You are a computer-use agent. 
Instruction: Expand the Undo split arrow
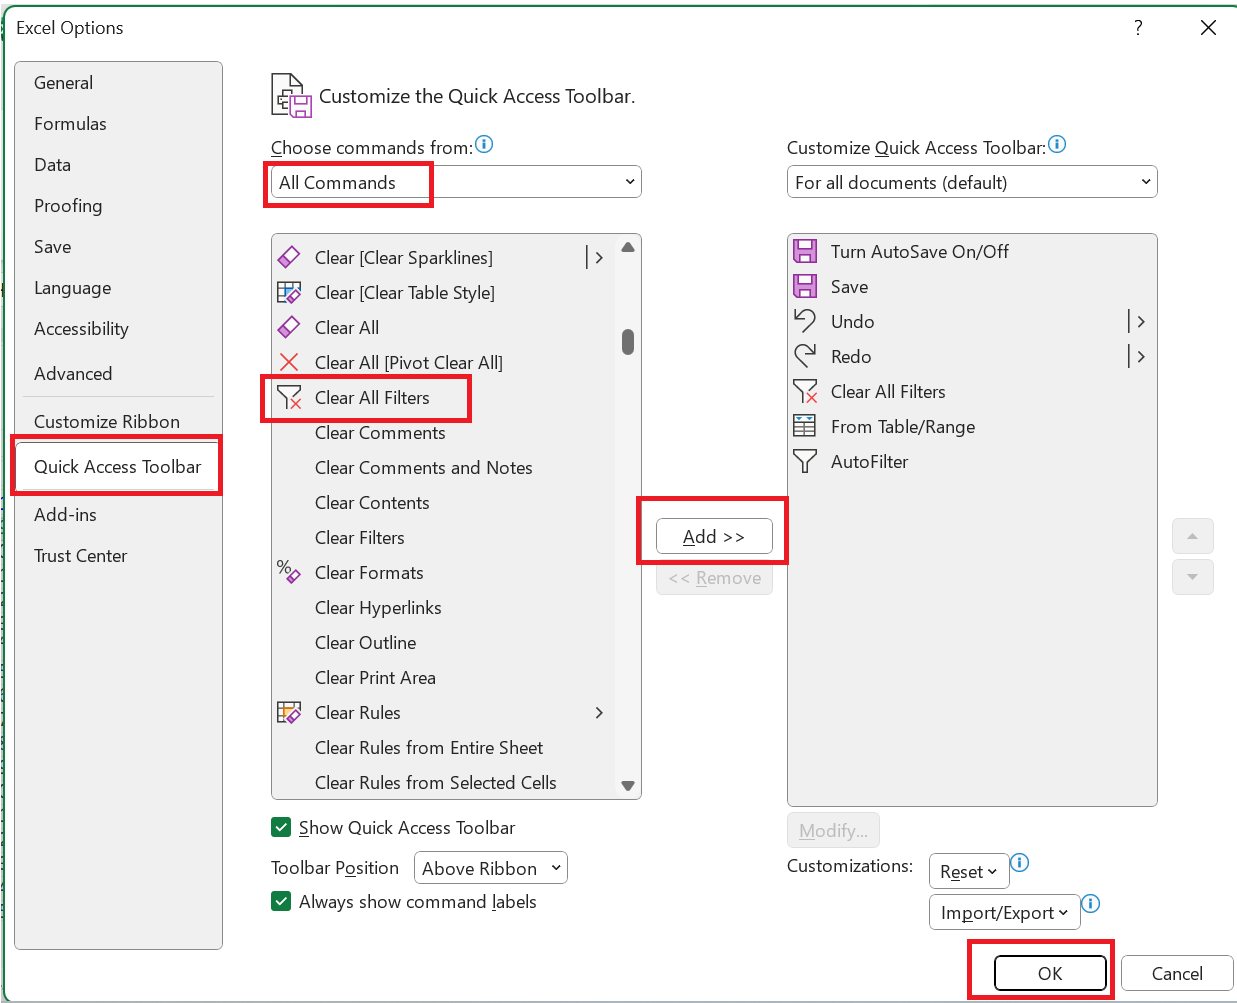(1140, 321)
